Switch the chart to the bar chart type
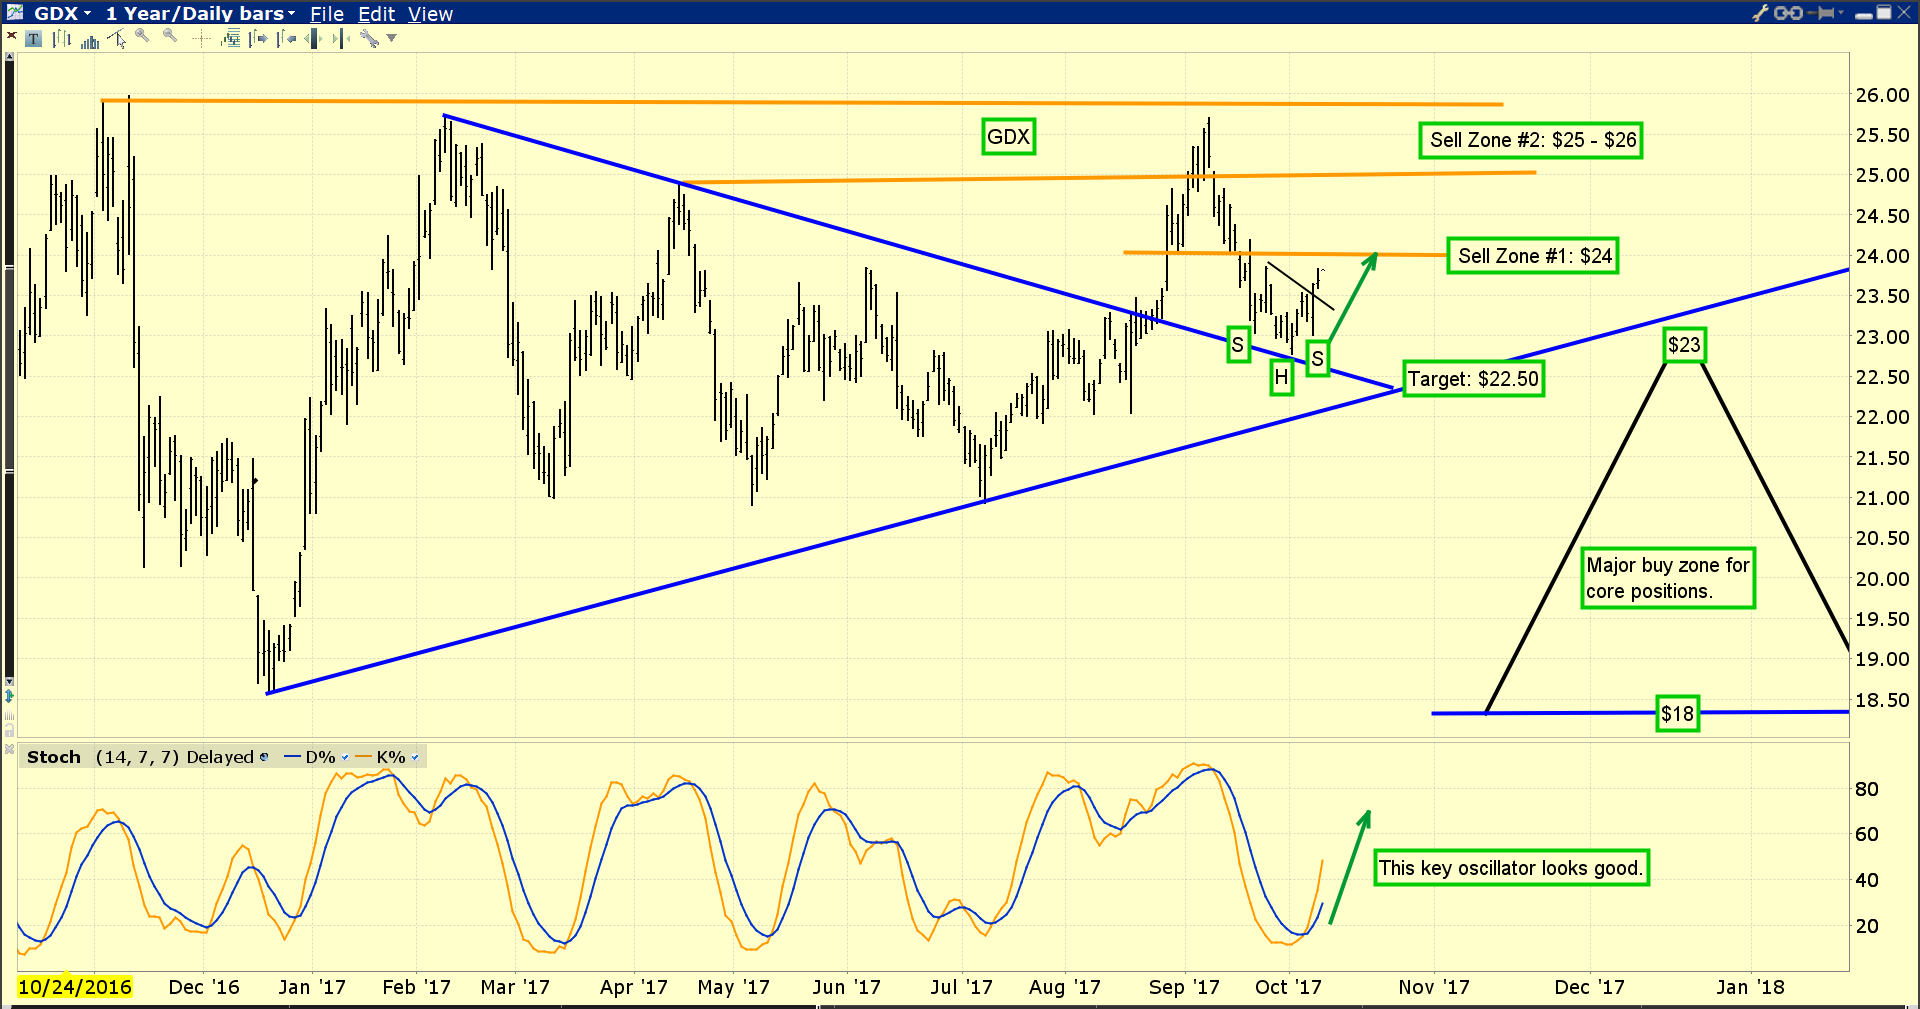This screenshot has width=1920, height=1009. (x=61, y=39)
